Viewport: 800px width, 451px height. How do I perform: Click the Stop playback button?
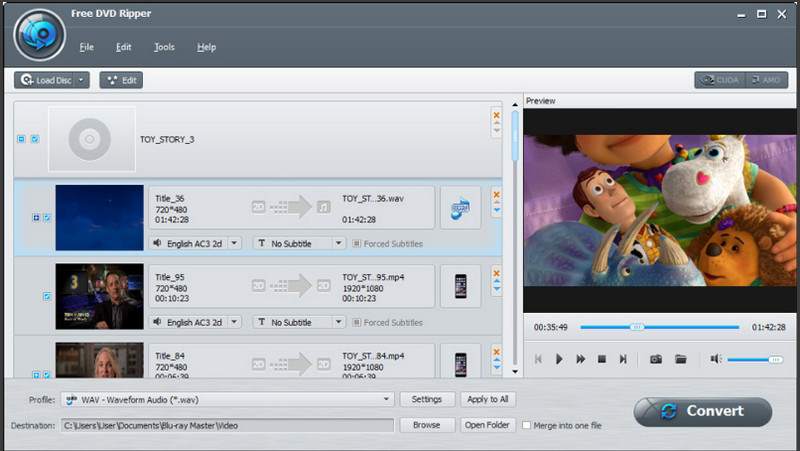(x=602, y=359)
